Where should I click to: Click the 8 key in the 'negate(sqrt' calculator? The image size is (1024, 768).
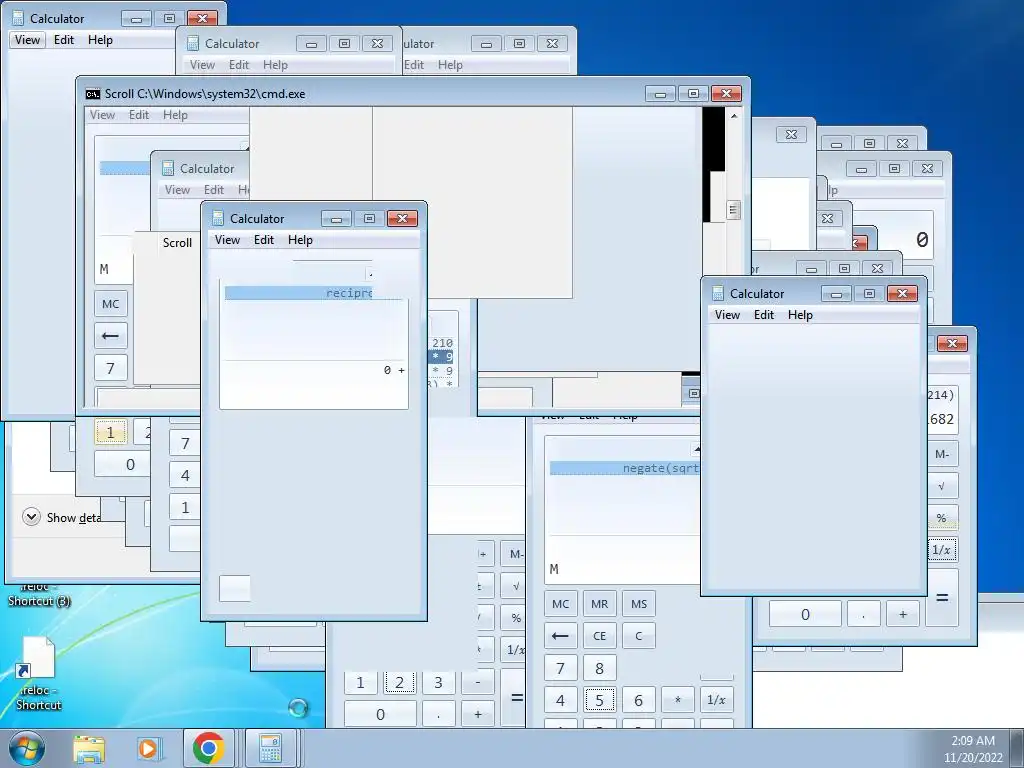[x=600, y=668]
